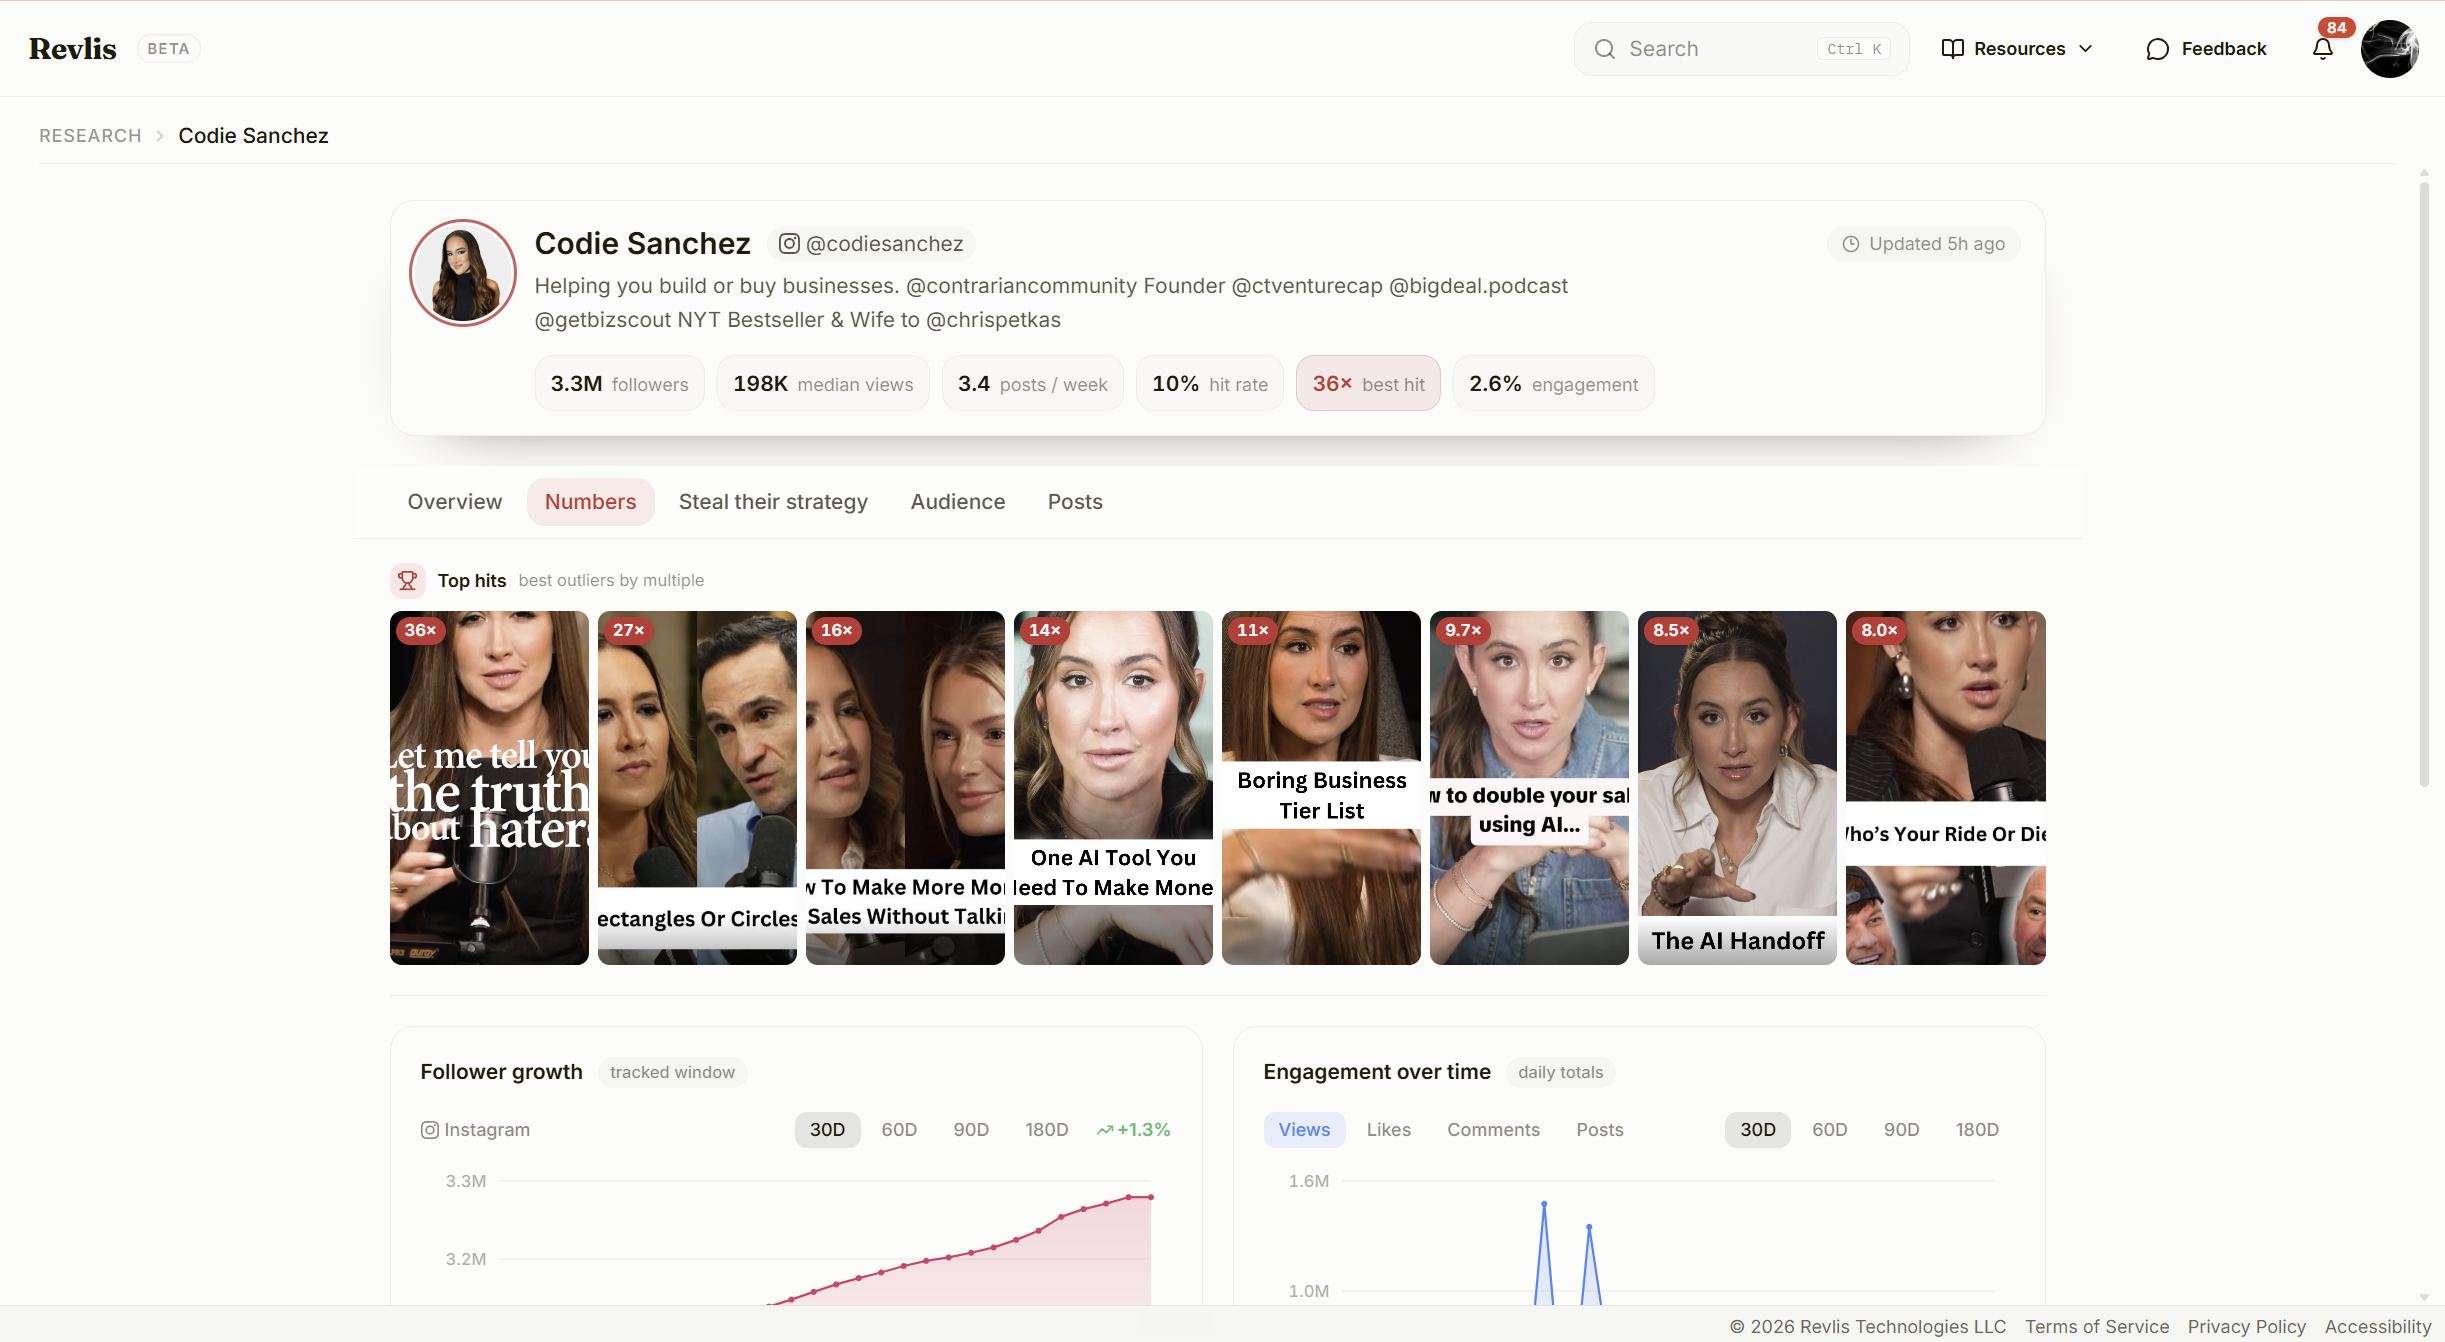The height and width of the screenshot is (1342, 2445).
Task: Open the 27× Rectangles Or Circles thumbnail
Action: [697, 788]
